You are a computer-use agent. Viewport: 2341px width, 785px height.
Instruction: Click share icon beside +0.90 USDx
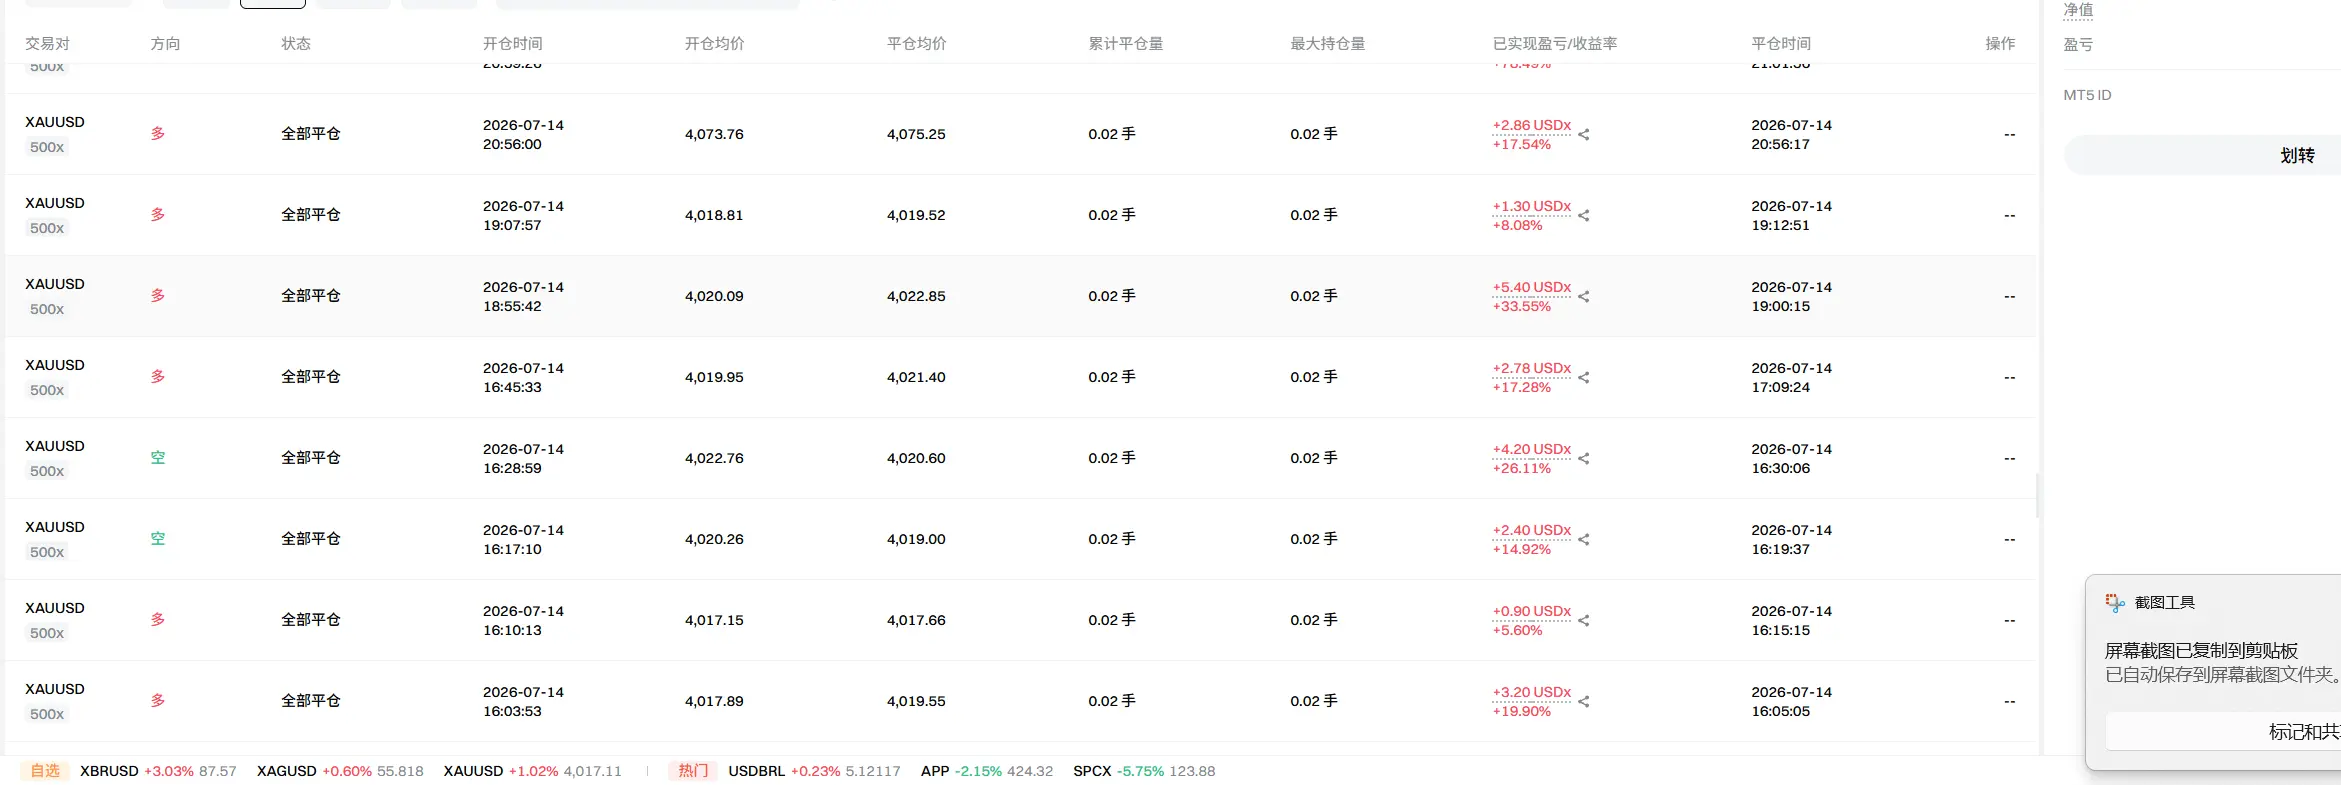(1584, 620)
